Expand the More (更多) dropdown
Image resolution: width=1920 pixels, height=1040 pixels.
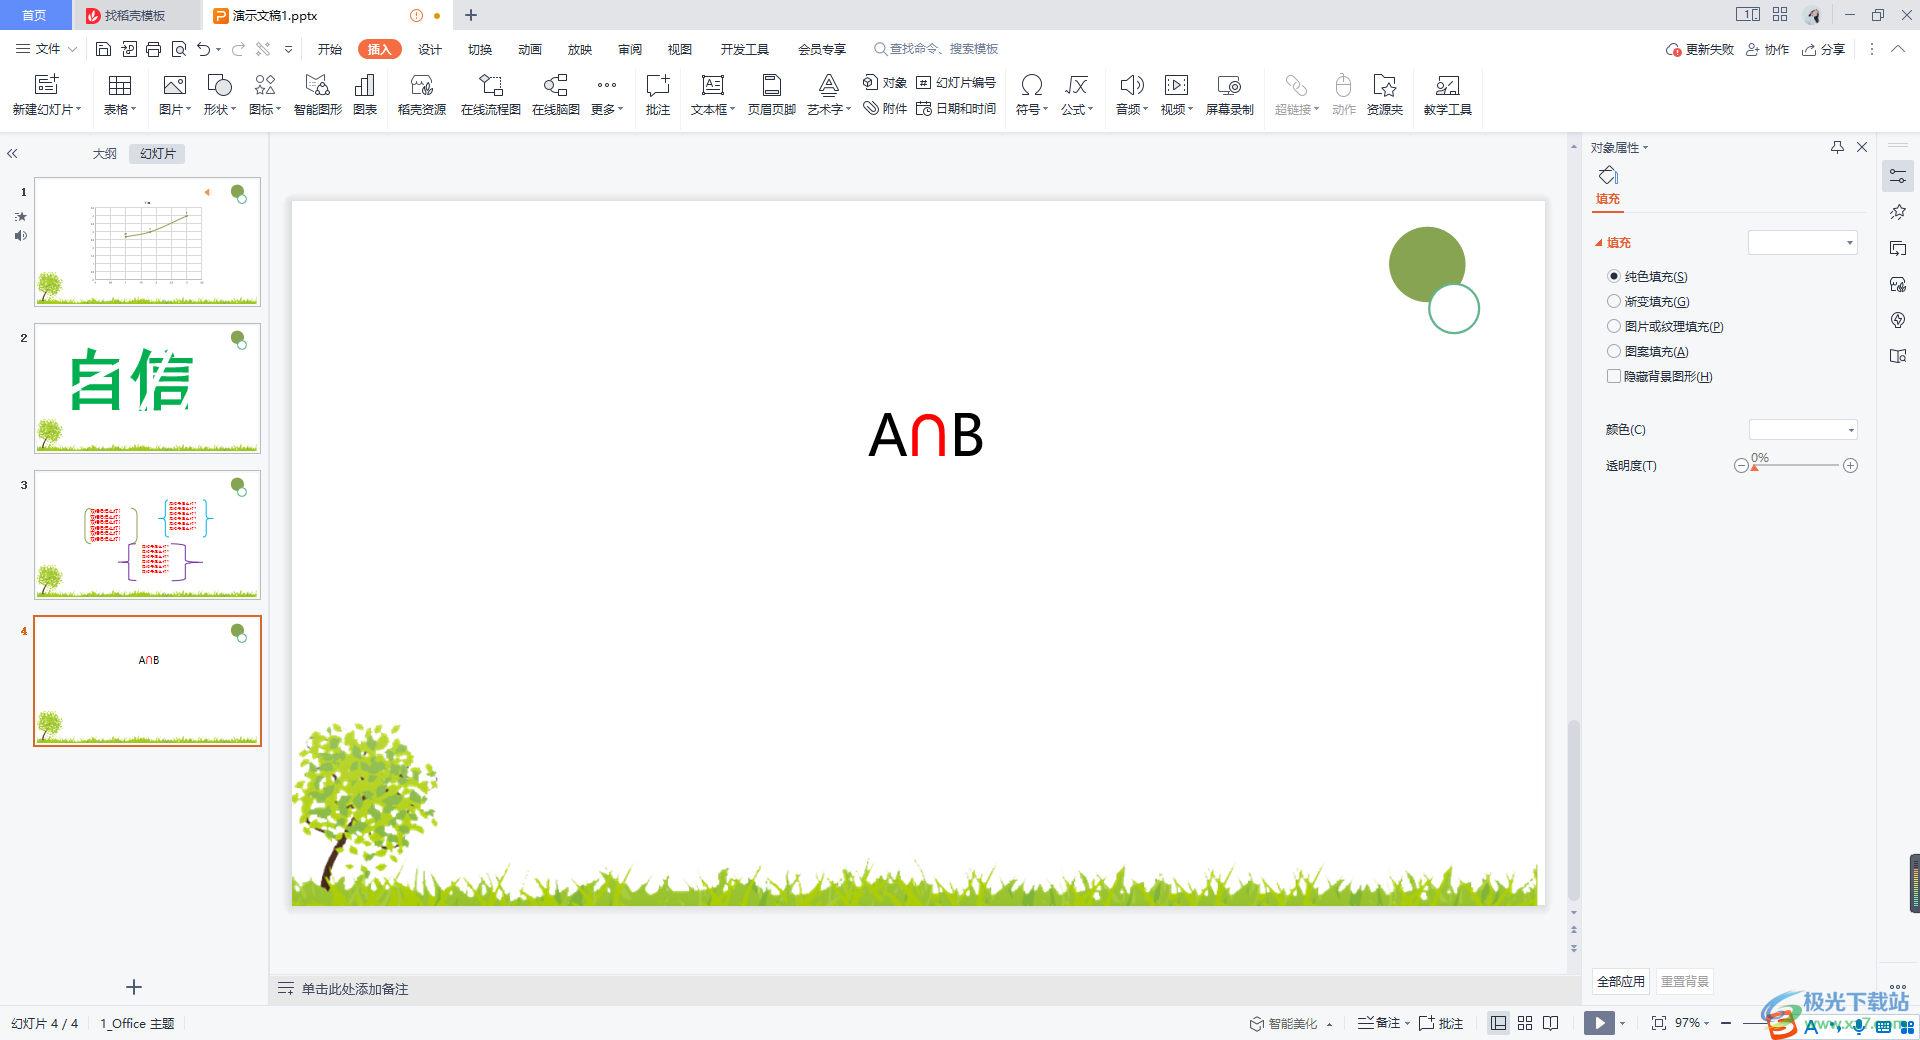click(x=607, y=95)
